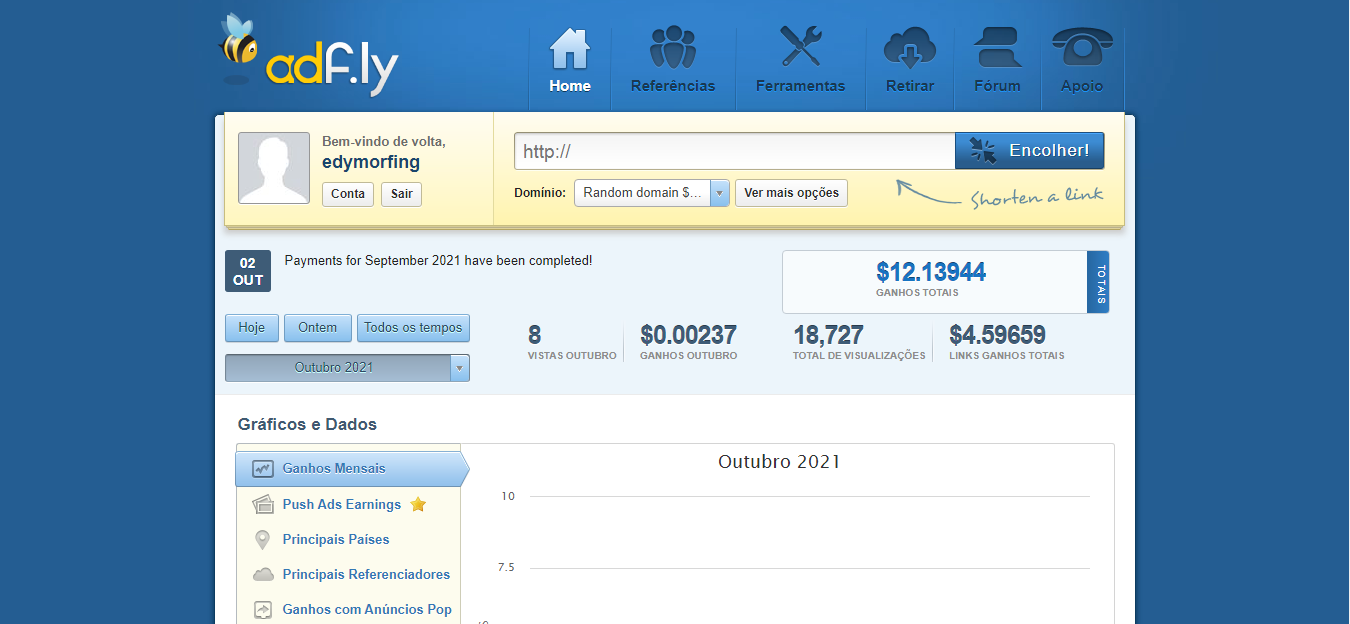Click the http:// URL input field

735,151
